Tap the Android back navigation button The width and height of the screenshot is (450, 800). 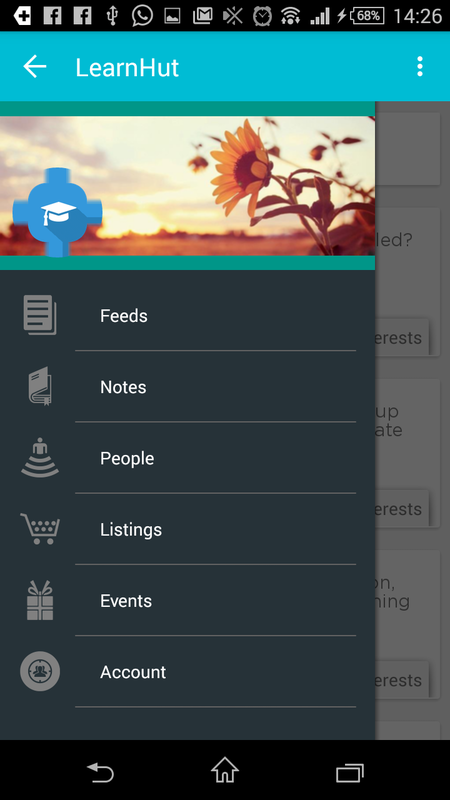tap(100, 771)
